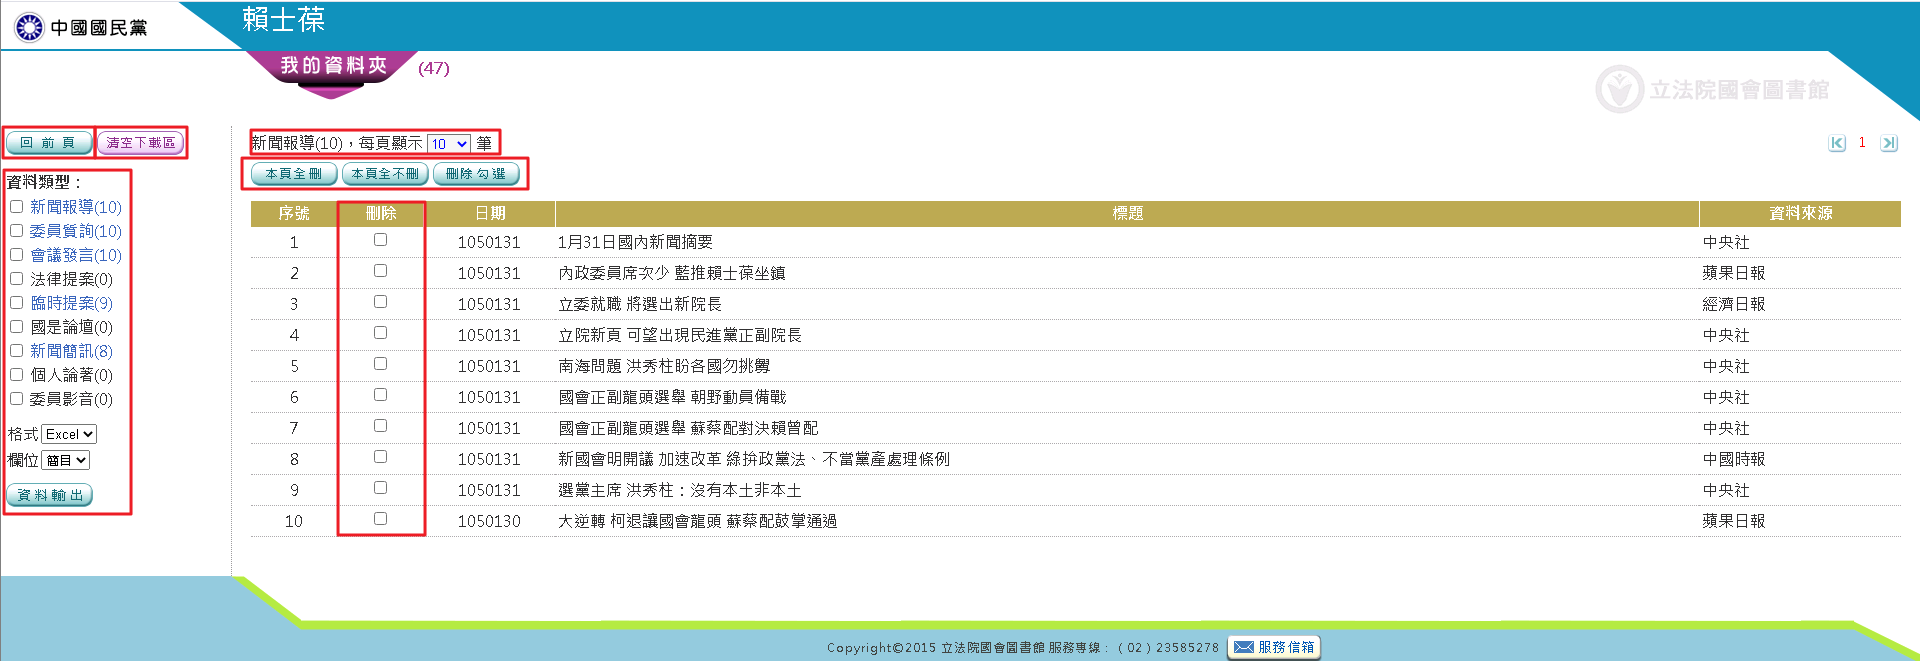1920x661 pixels.
Task: Open article 南海問題 洪秀柱盼各國勿挑釁
Action: (663, 366)
